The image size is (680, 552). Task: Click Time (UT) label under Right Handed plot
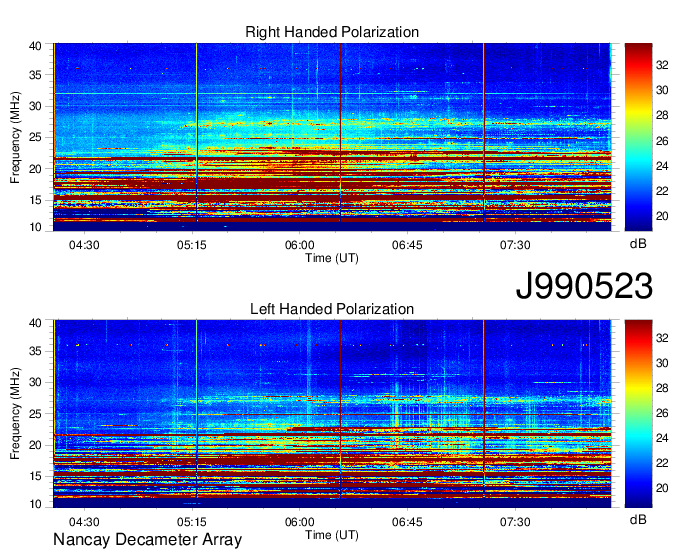click(x=332, y=258)
